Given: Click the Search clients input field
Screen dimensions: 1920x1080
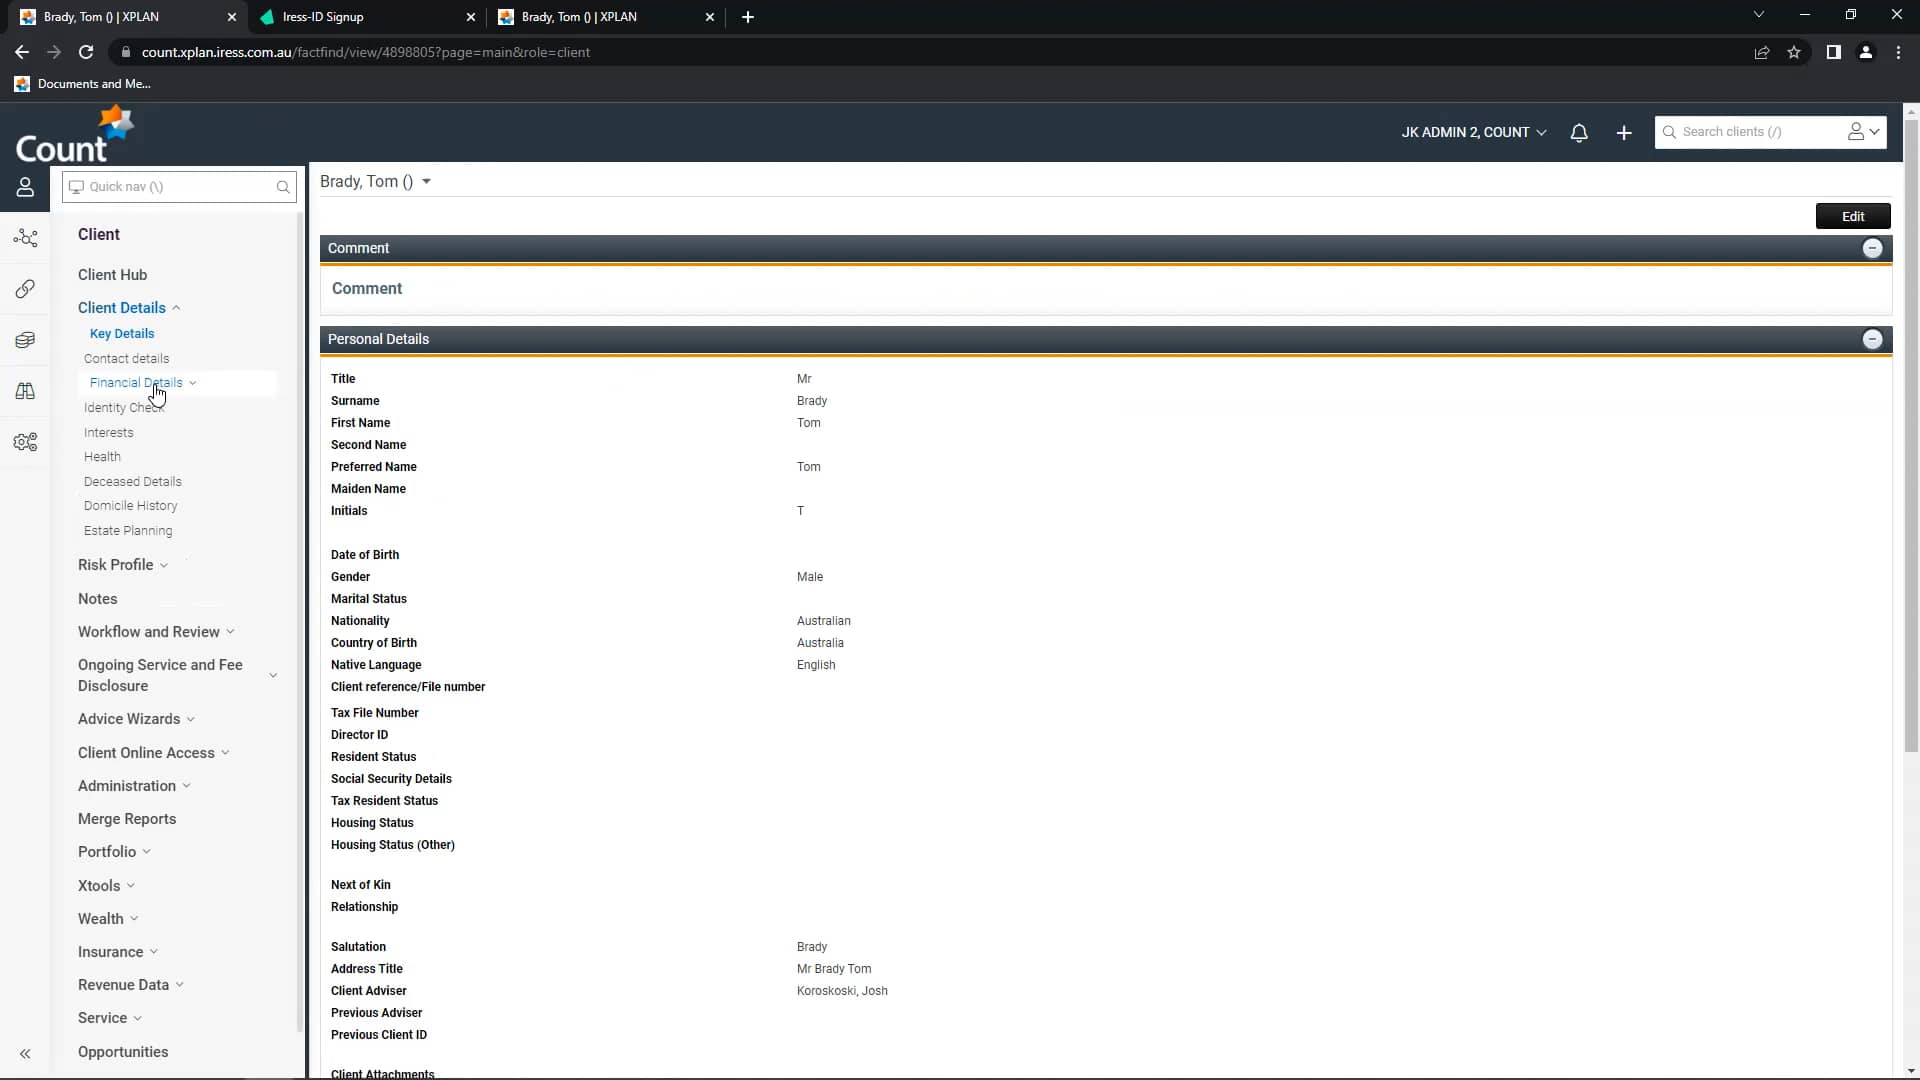Looking at the screenshot, I should coord(1760,132).
